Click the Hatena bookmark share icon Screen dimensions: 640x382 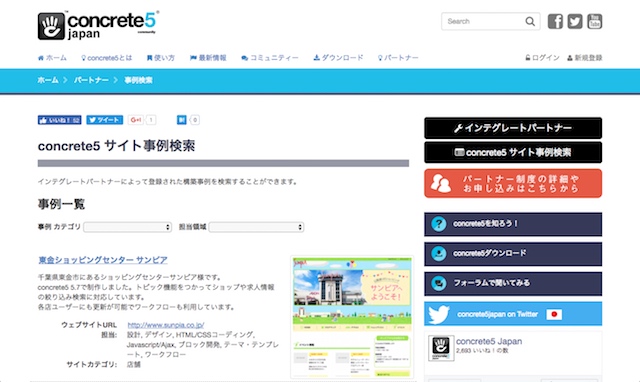(181, 120)
